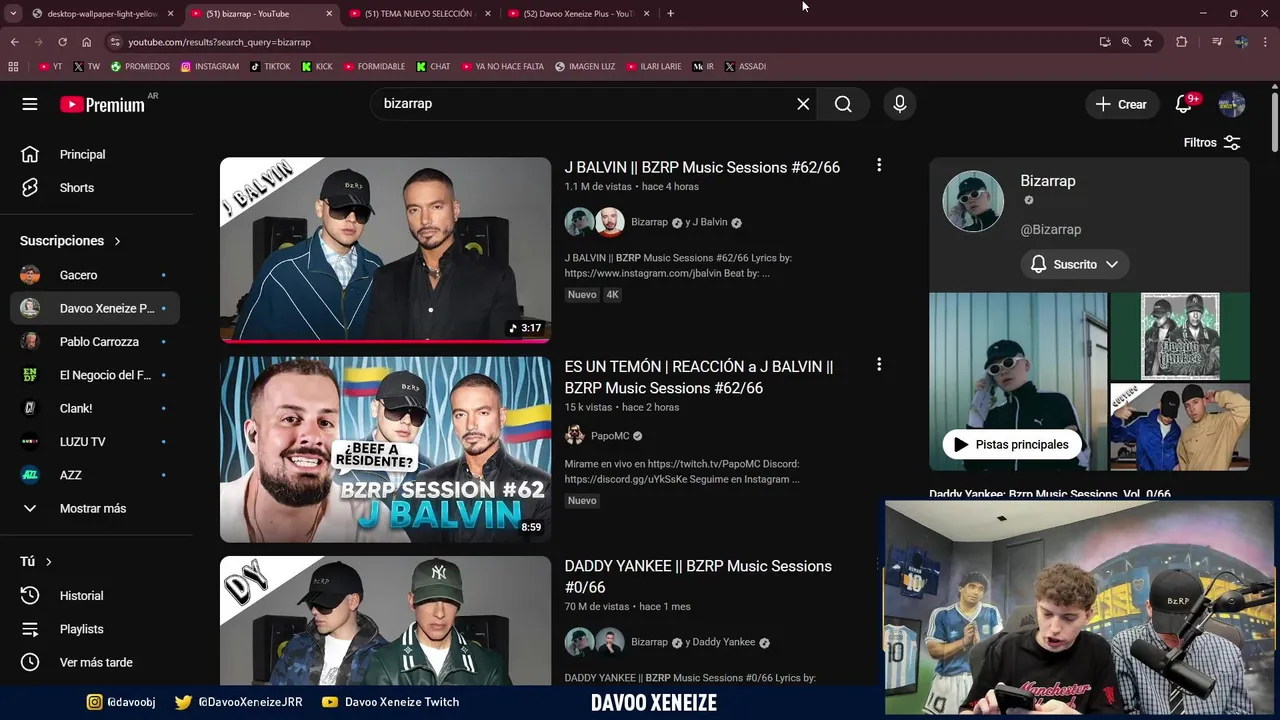Go to the browser home page
This screenshot has height=720, width=1280.
point(86,42)
